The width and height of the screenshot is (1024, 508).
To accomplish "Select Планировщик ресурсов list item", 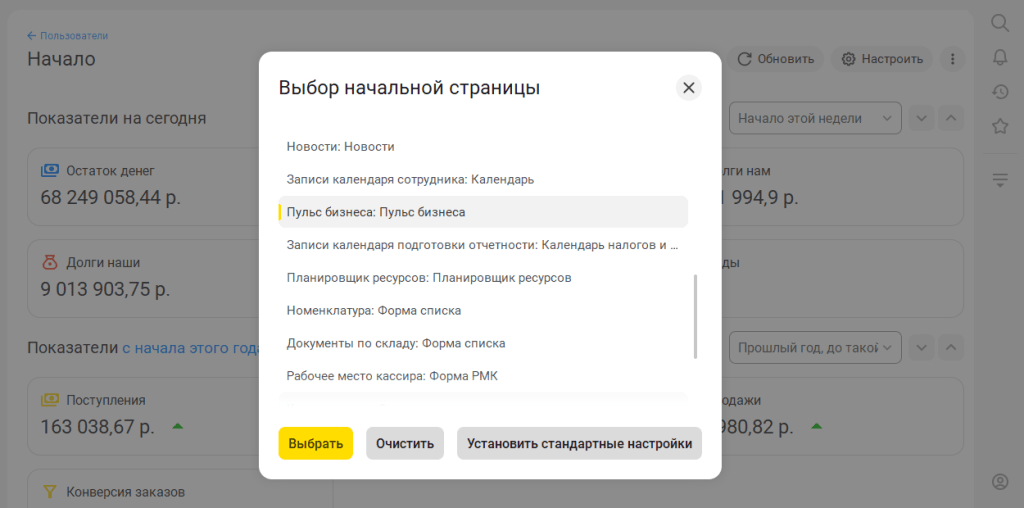I will tap(429, 278).
